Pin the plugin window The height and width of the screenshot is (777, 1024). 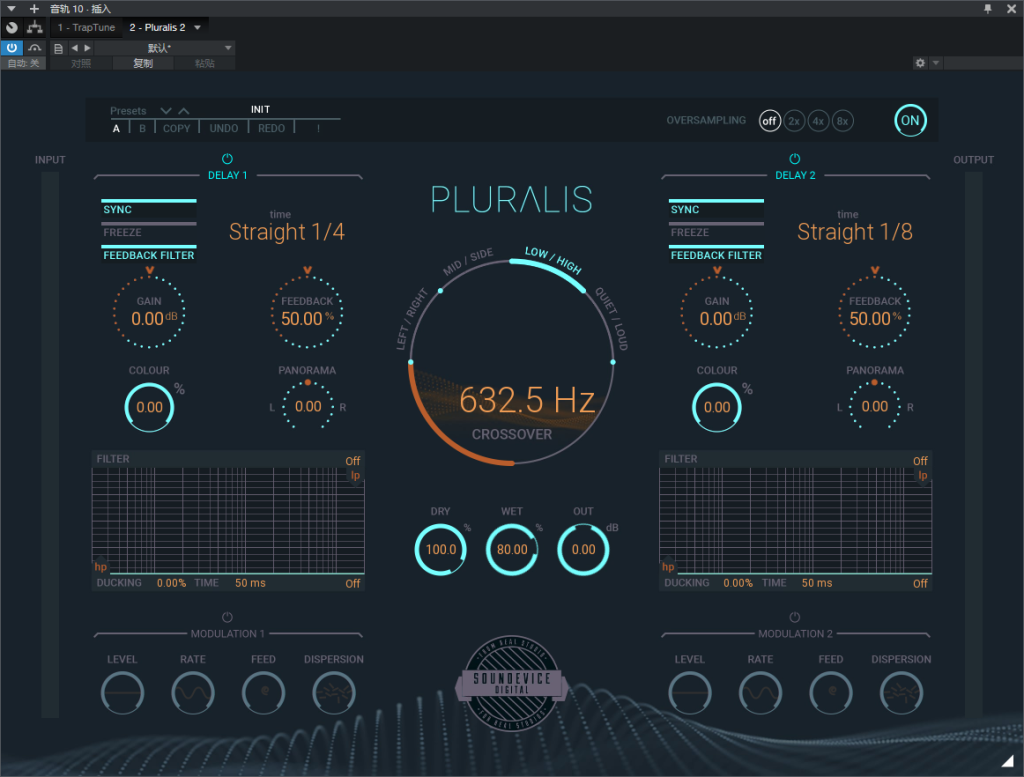coord(987,8)
